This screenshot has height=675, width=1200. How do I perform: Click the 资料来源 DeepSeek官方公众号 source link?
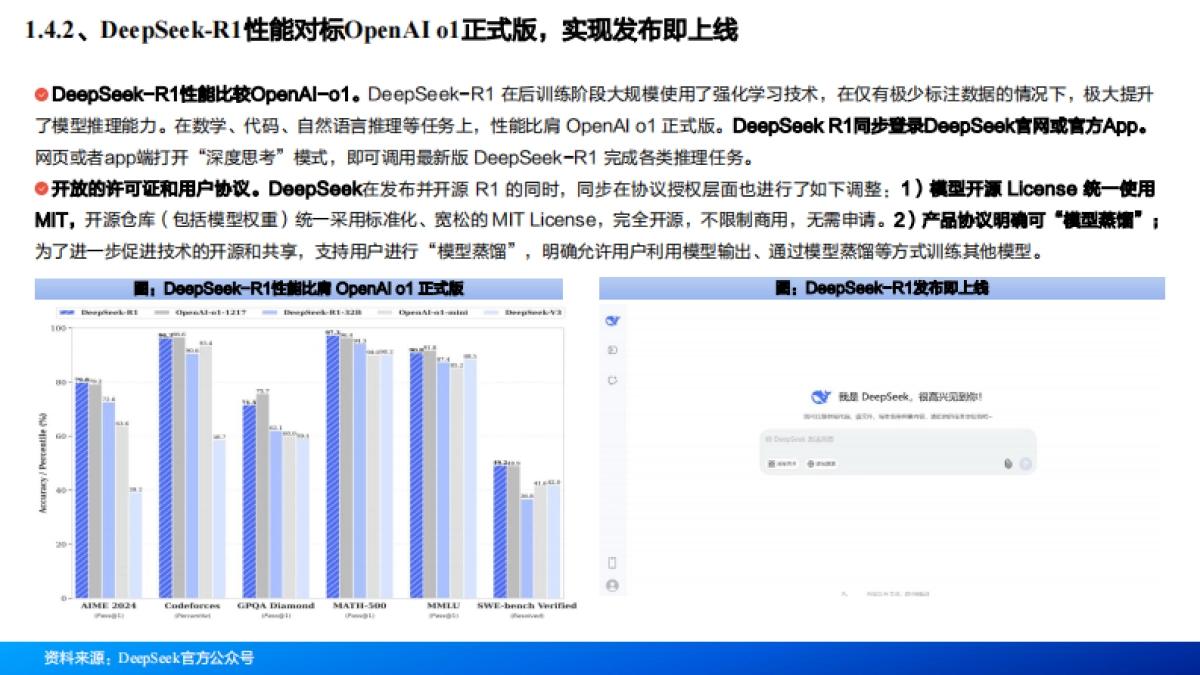(148, 659)
